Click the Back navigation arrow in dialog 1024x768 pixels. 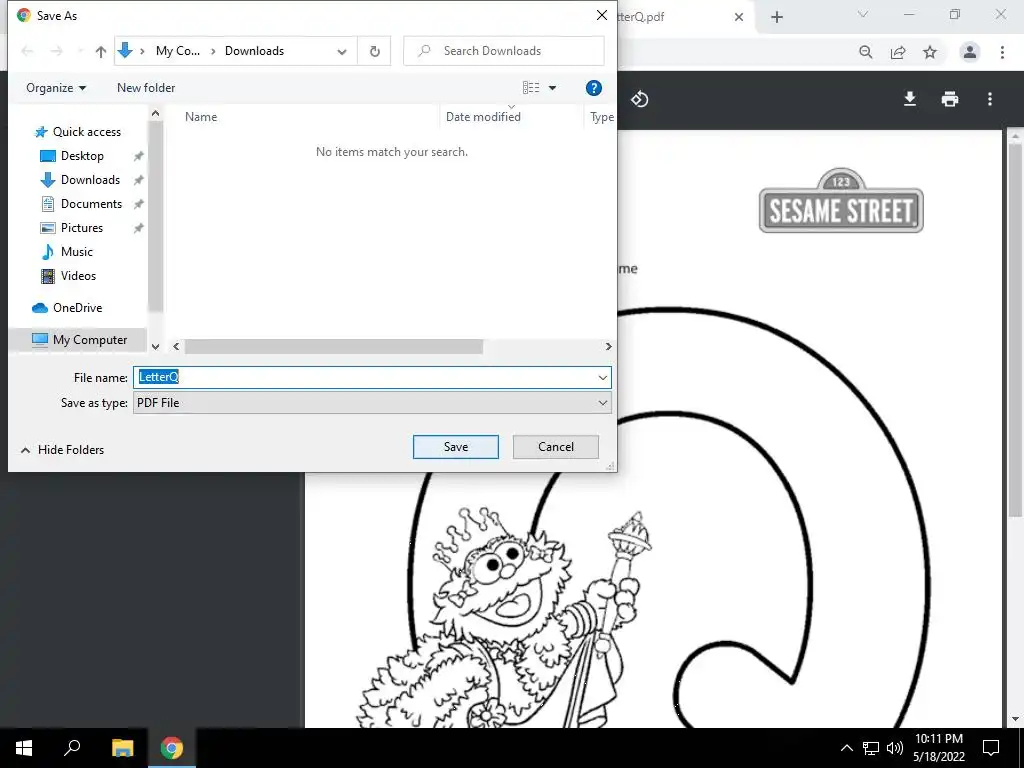click(27, 51)
